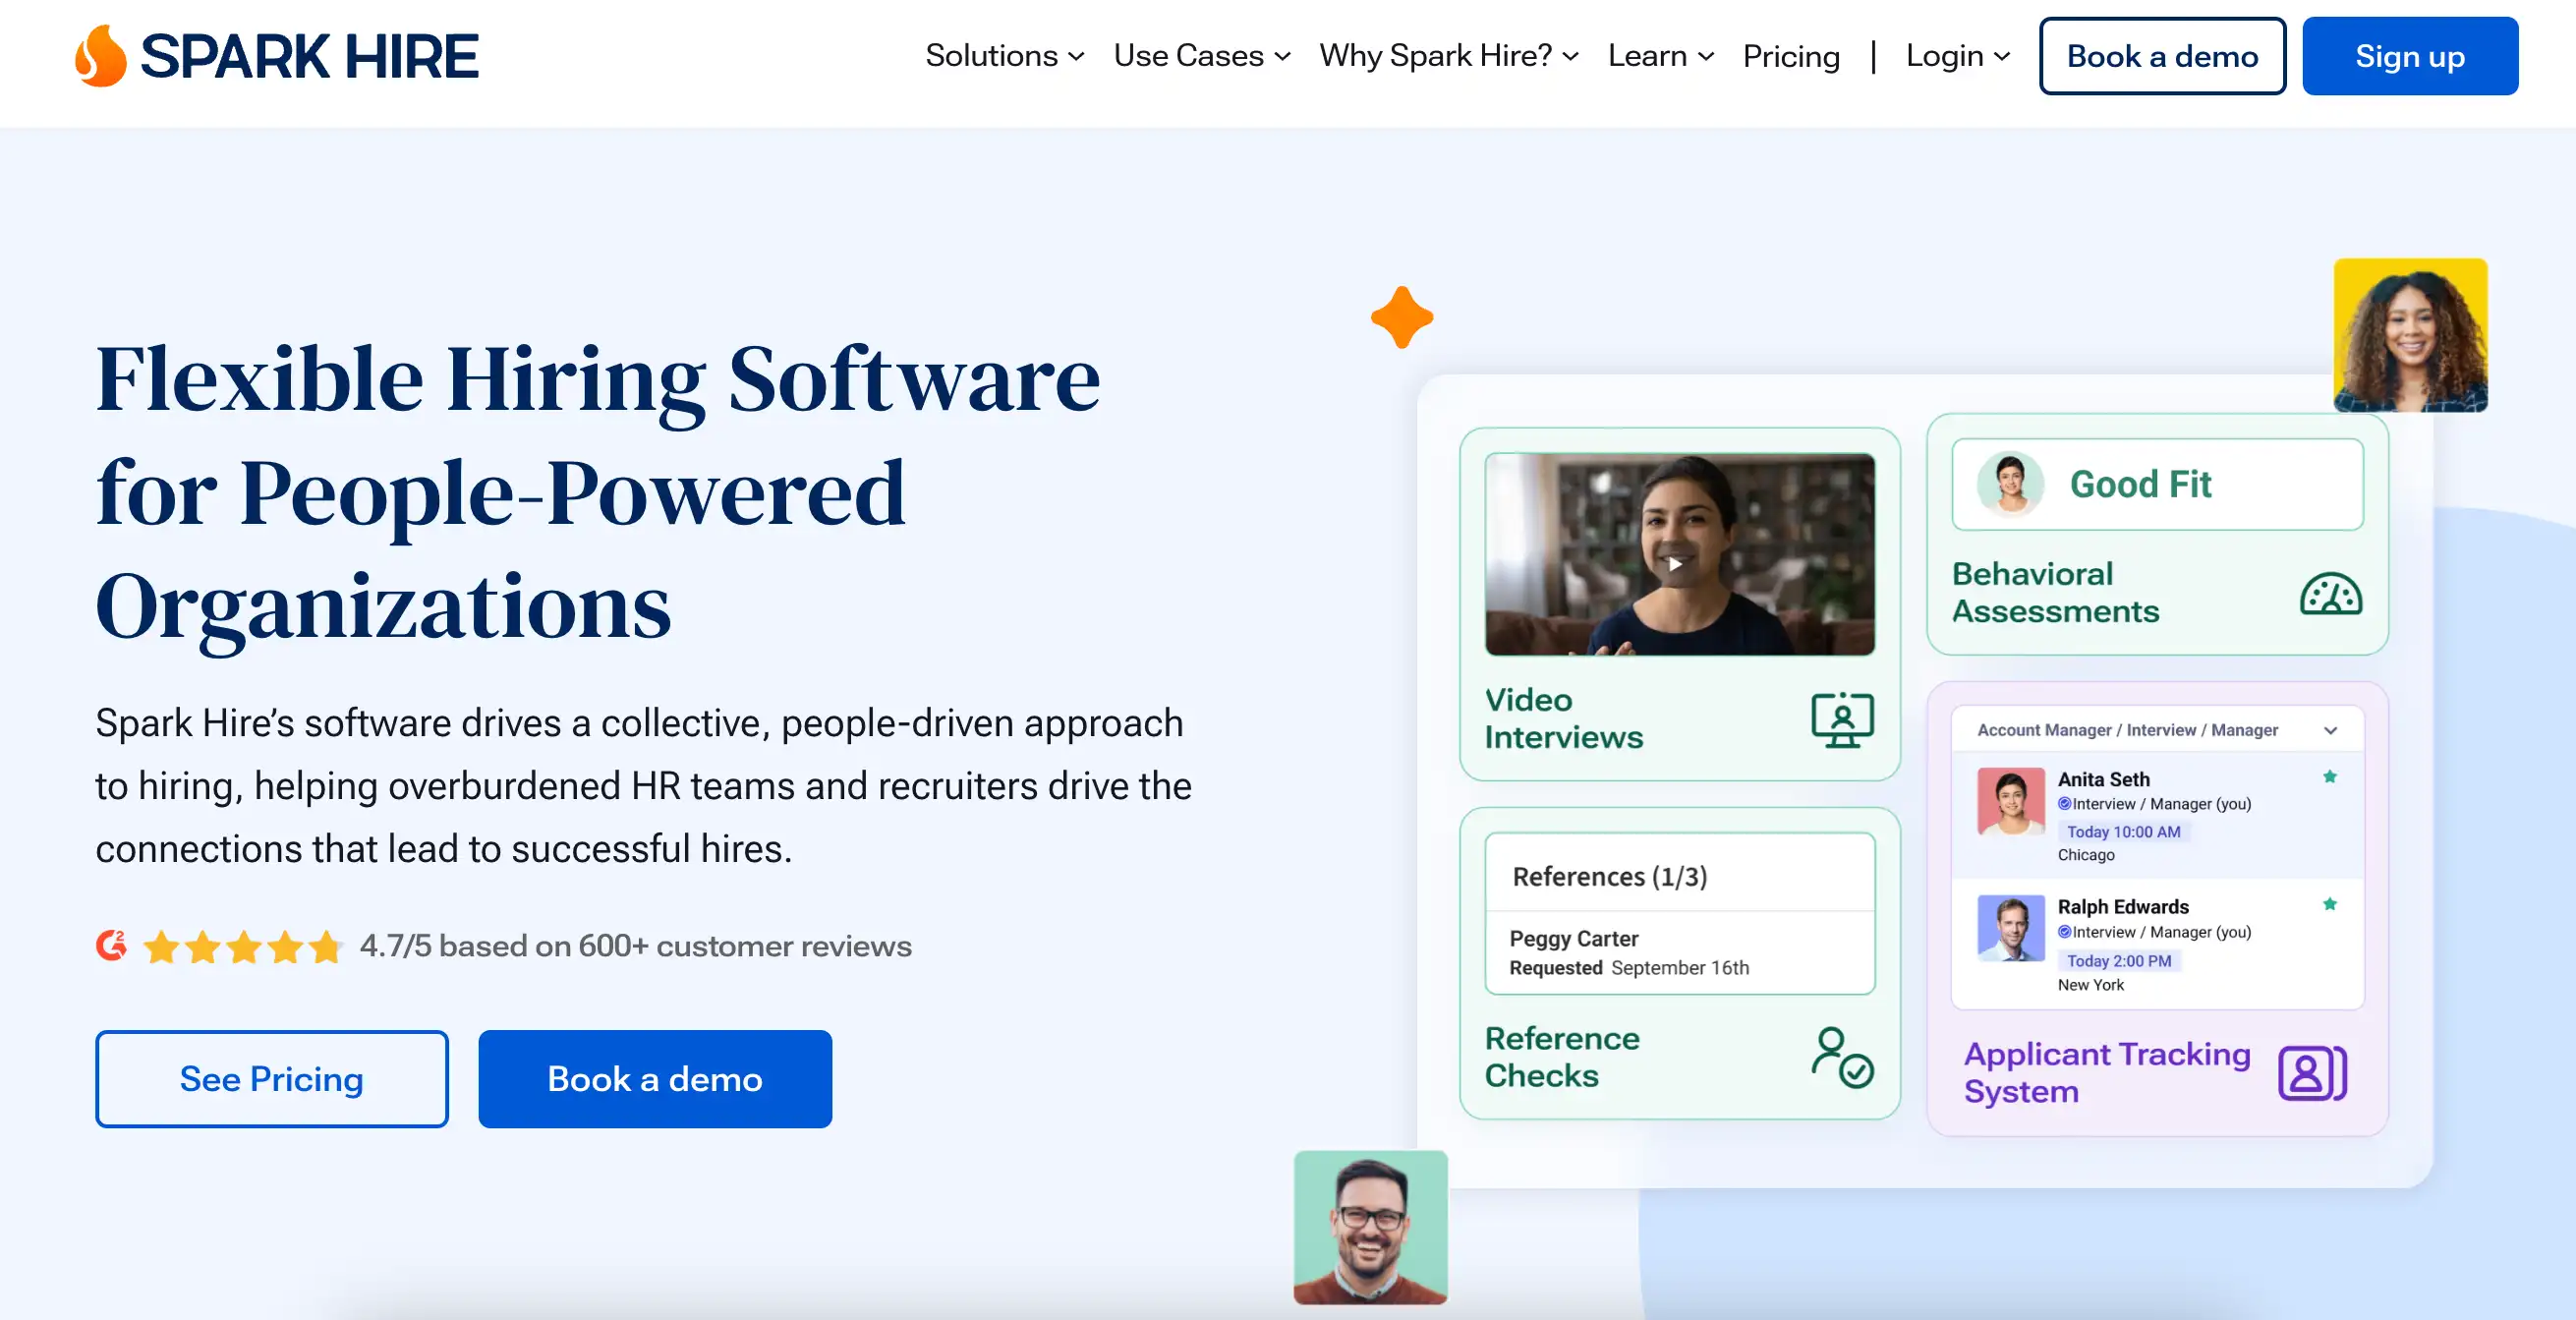Click the New York location text
Image resolution: width=2576 pixels, height=1320 pixels.
[x=2090, y=984]
